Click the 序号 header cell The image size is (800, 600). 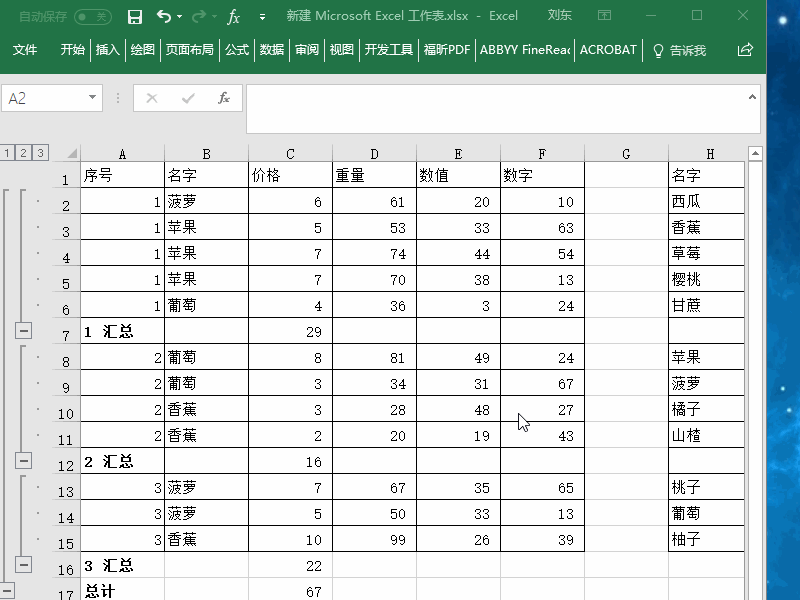click(x=122, y=175)
